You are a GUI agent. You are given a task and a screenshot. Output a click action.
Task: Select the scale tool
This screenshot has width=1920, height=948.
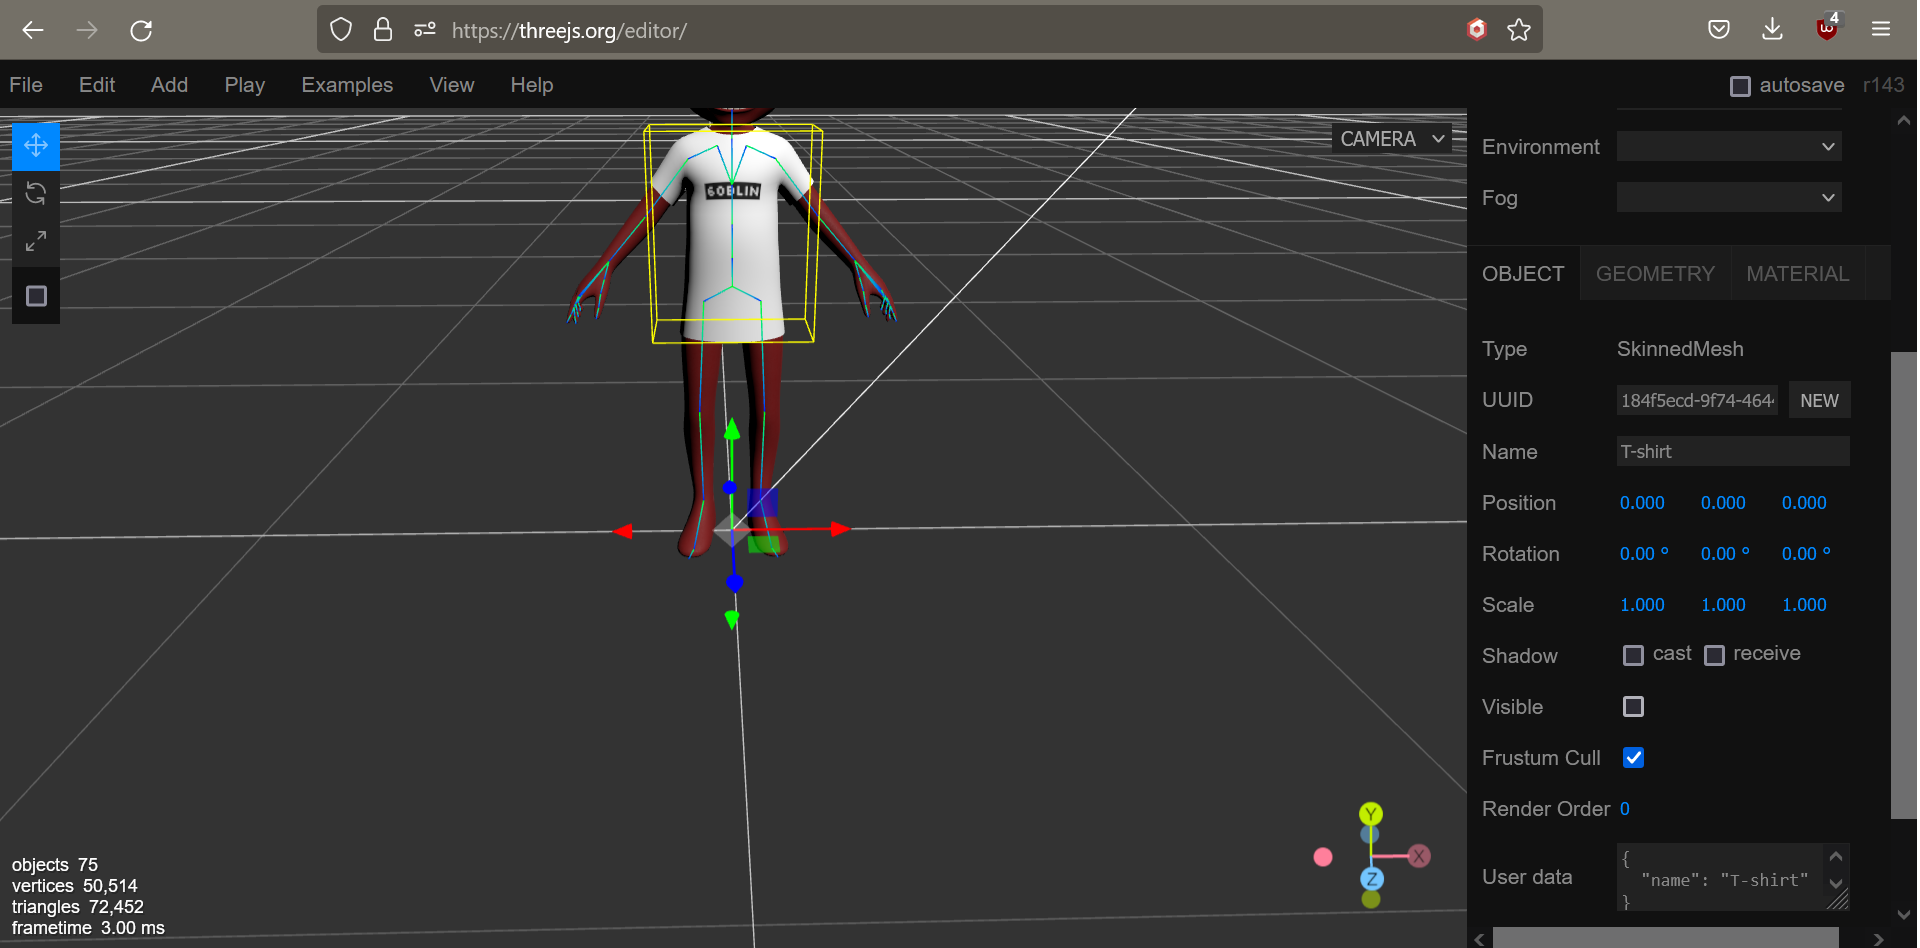pos(35,240)
